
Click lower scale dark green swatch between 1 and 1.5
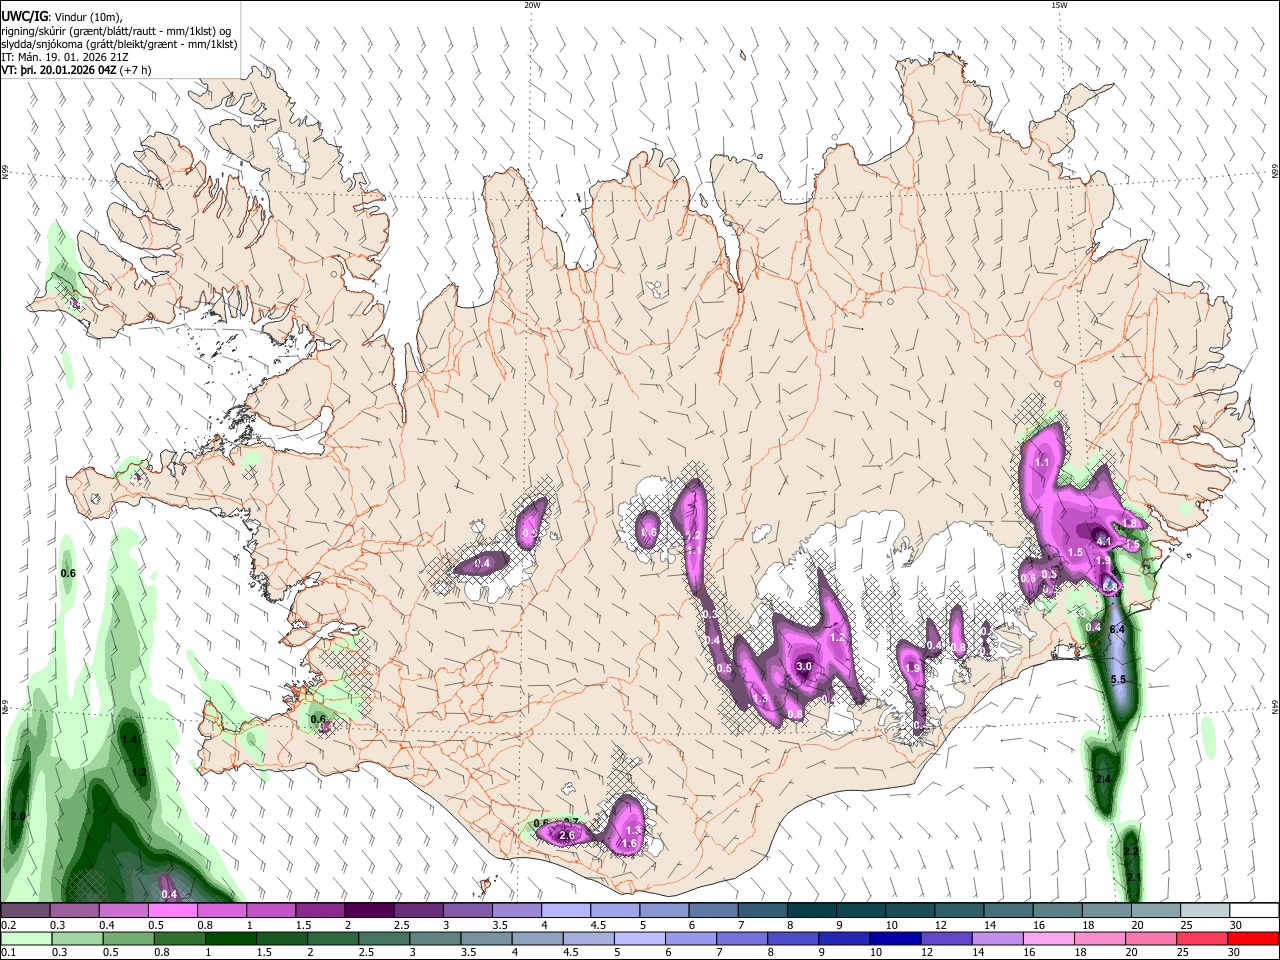point(233,937)
